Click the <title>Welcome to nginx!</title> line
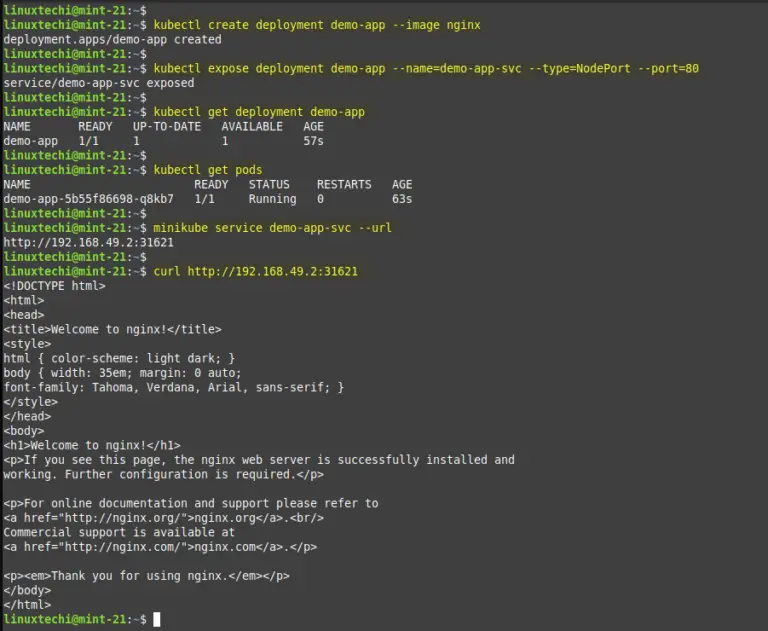Screen dimensions: 768x631 112,329
